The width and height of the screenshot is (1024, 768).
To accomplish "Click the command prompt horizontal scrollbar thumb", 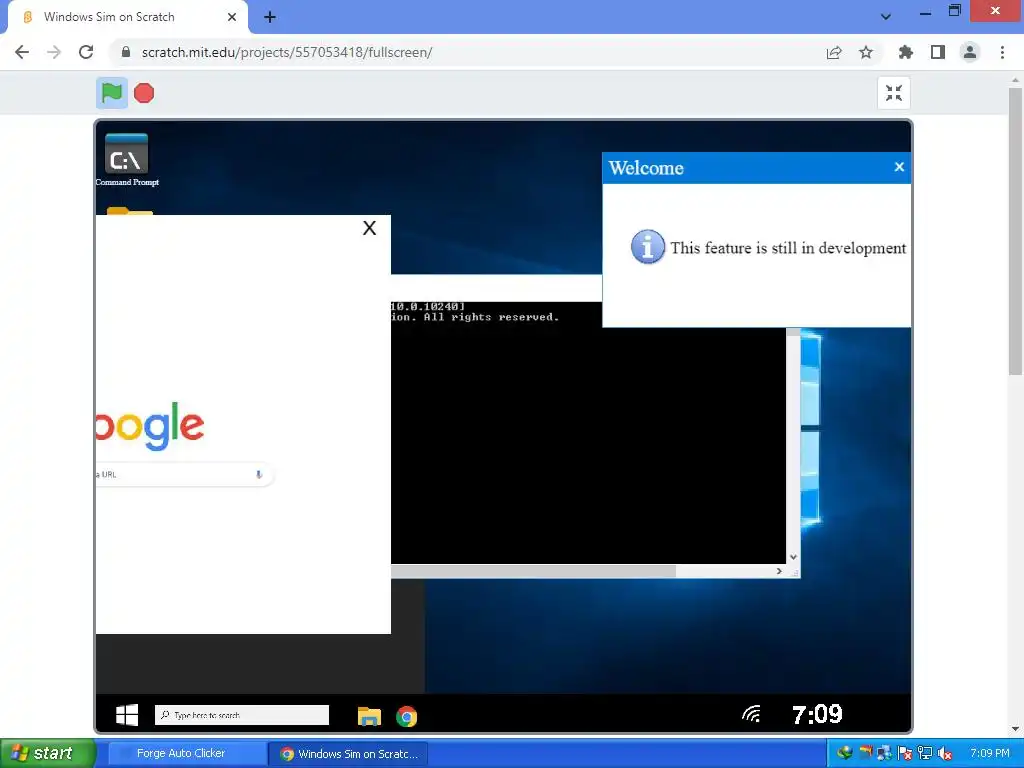I will point(533,571).
